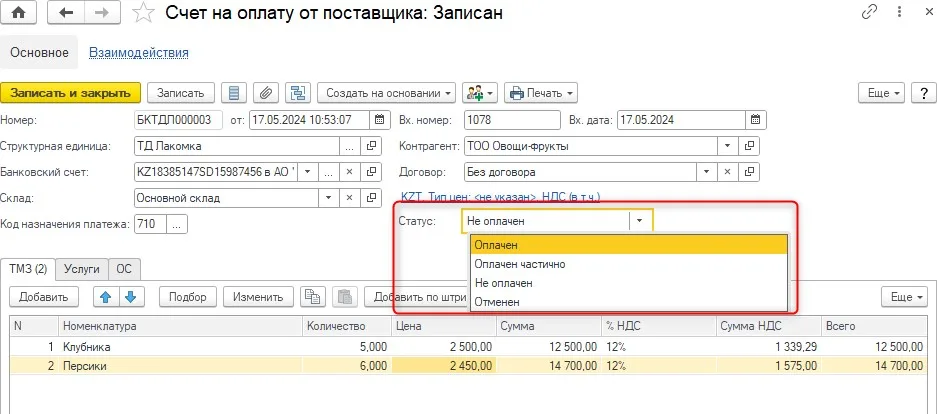The image size is (937, 414).
Task: Open help with the question mark button
Action: (923, 93)
